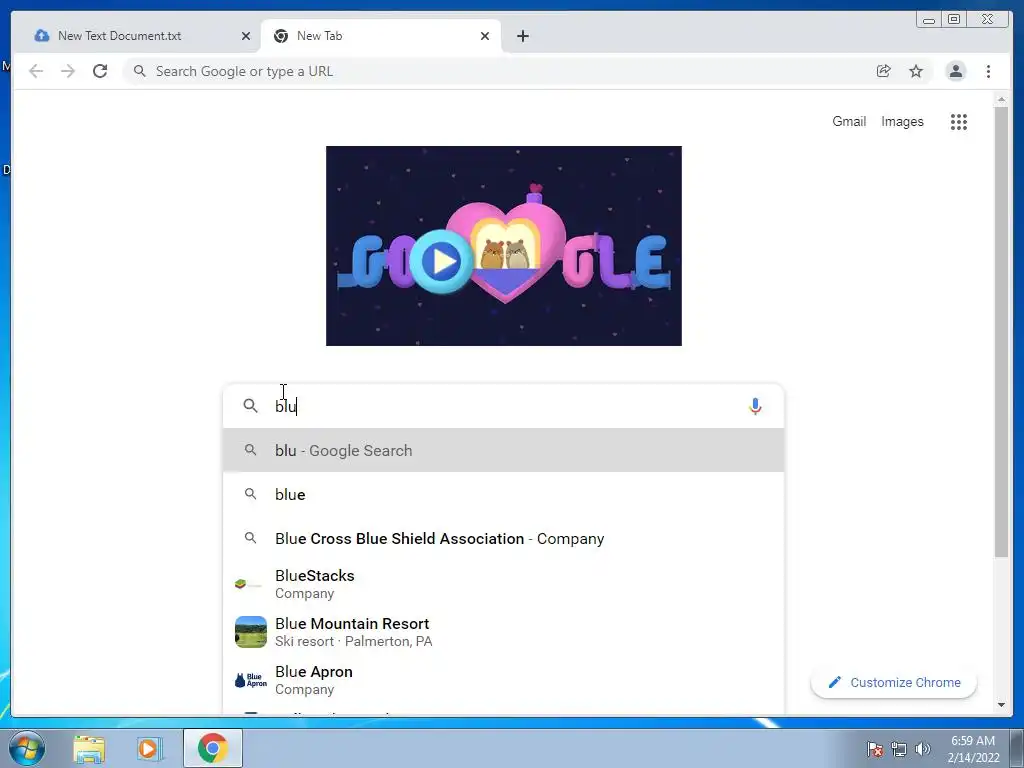
Task: Click the scrollbar down arrow
Action: (1001, 705)
